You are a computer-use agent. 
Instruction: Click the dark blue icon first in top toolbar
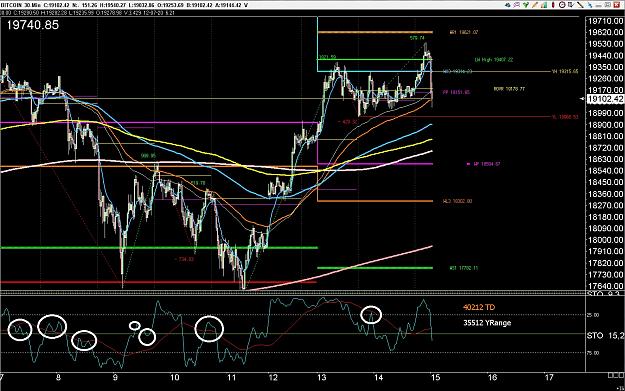pyautogui.click(x=508, y=5)
